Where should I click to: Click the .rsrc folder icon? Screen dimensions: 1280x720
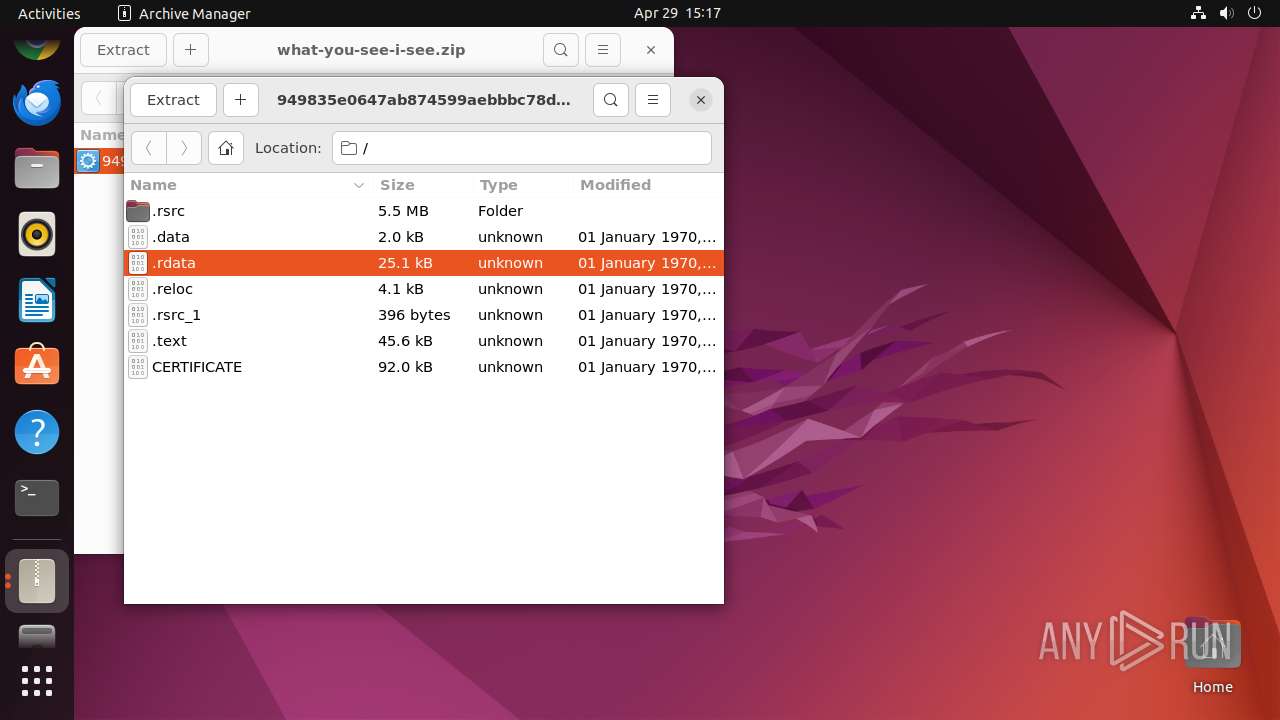point(138,211)
